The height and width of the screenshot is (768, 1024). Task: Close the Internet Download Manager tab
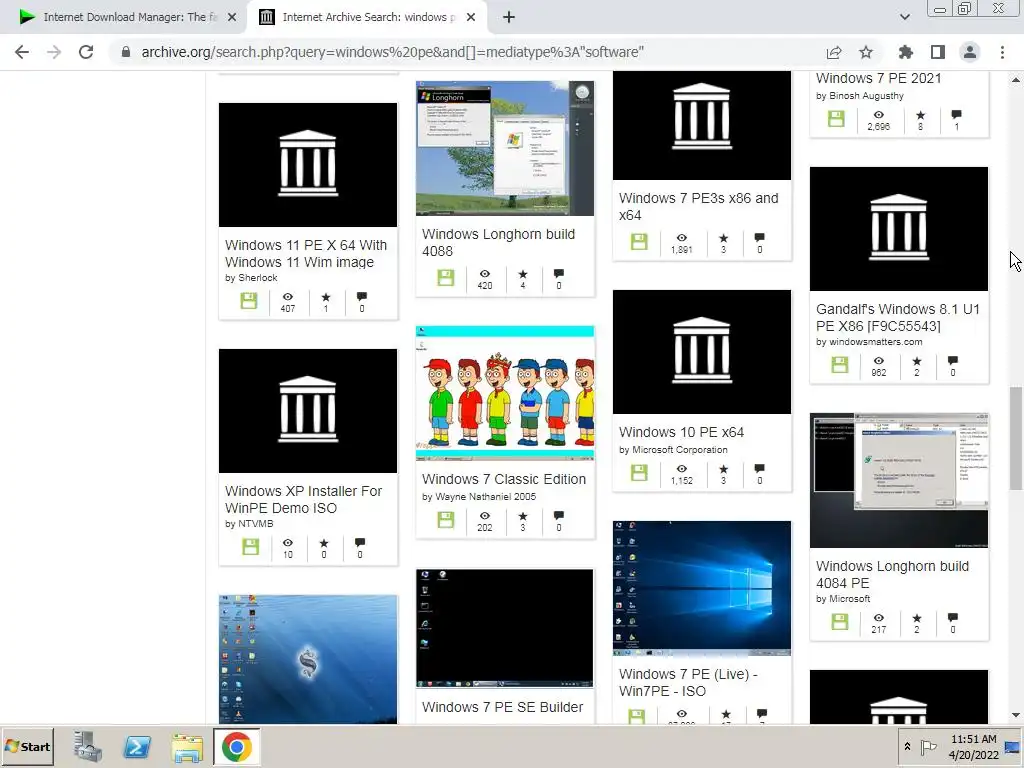(232, 18)
